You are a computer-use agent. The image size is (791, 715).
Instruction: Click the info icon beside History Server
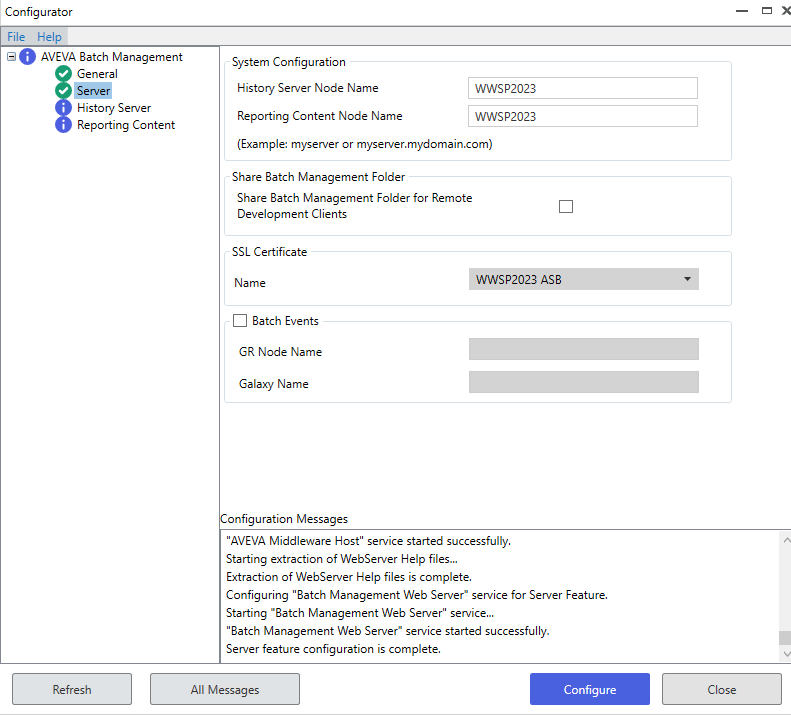(63, 107)
